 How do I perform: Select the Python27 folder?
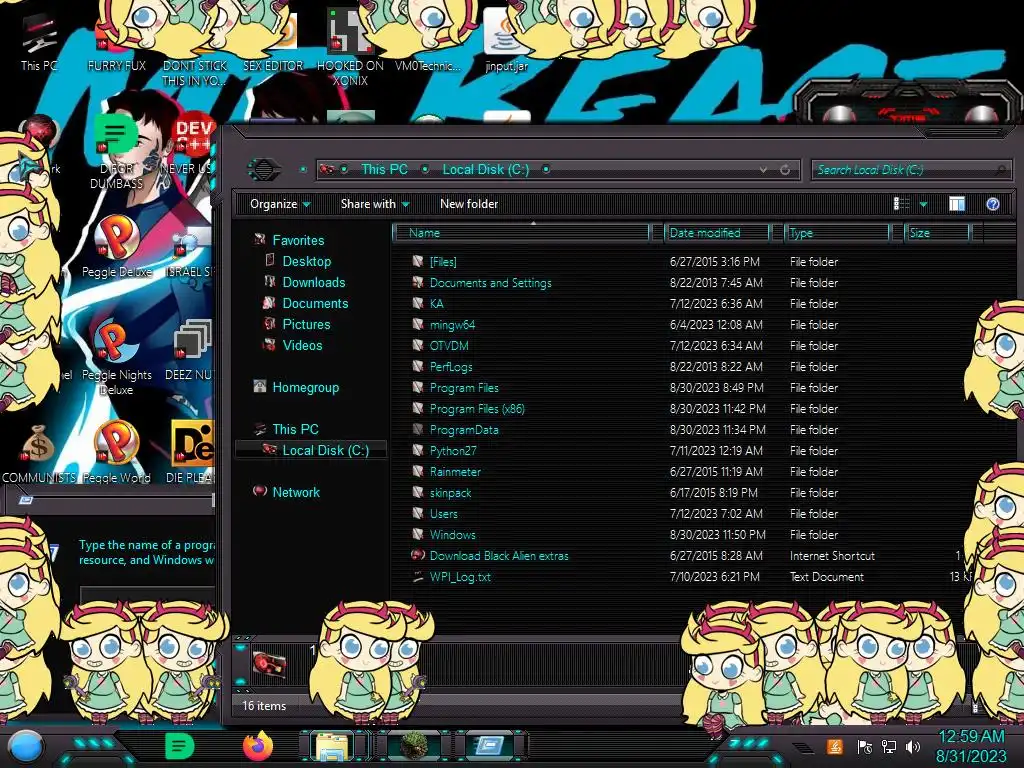click(453, 451)
